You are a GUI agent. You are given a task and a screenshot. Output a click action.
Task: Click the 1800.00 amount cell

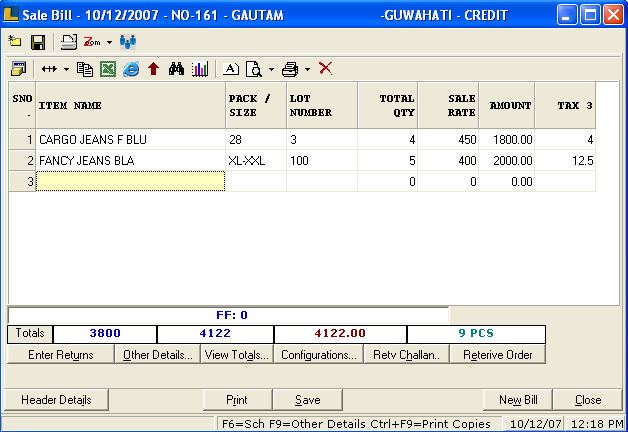[x=507, y=140]
